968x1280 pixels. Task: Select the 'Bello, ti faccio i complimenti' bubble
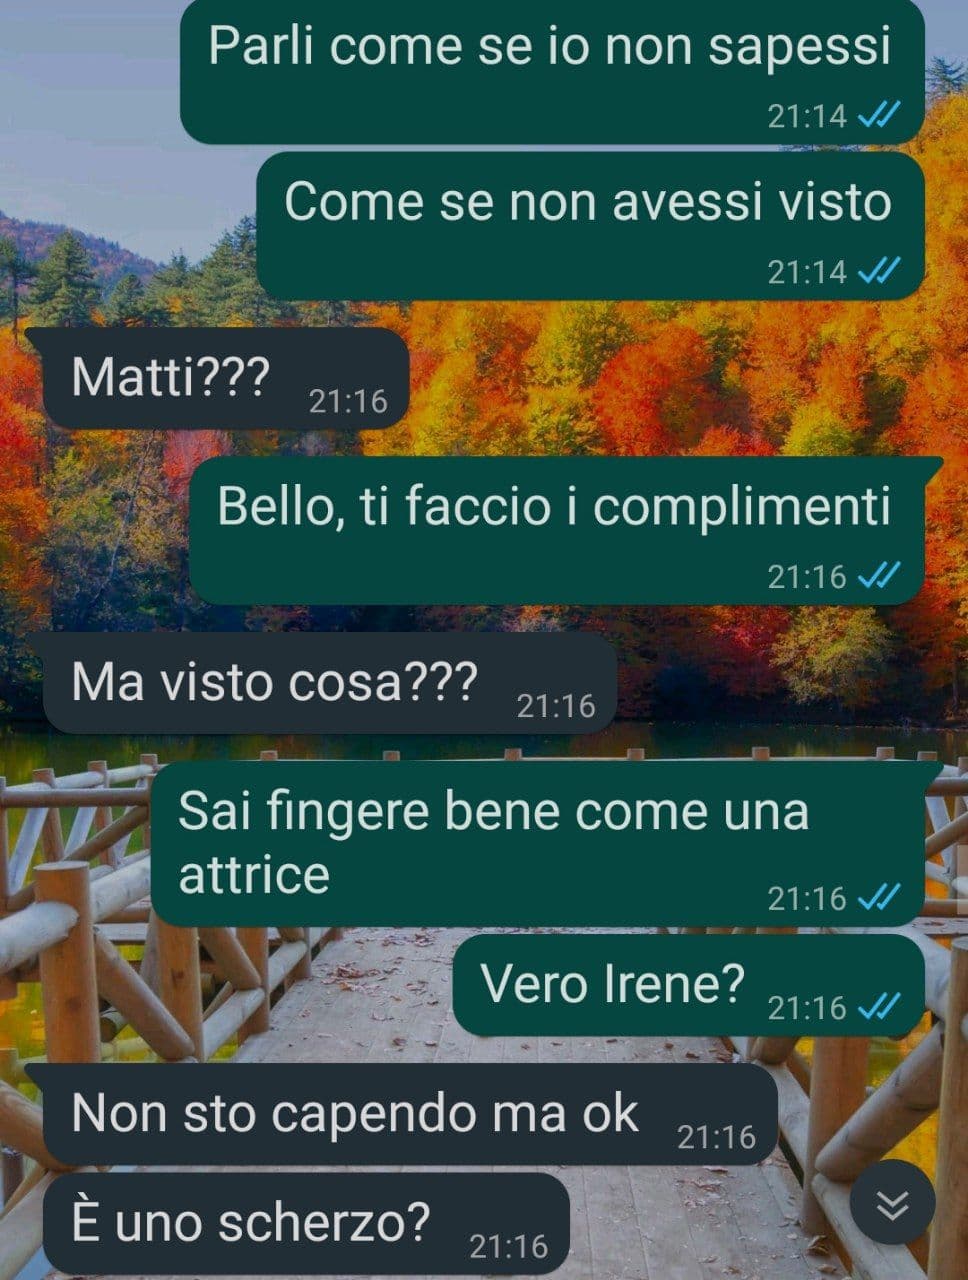(x=566, y=530)
